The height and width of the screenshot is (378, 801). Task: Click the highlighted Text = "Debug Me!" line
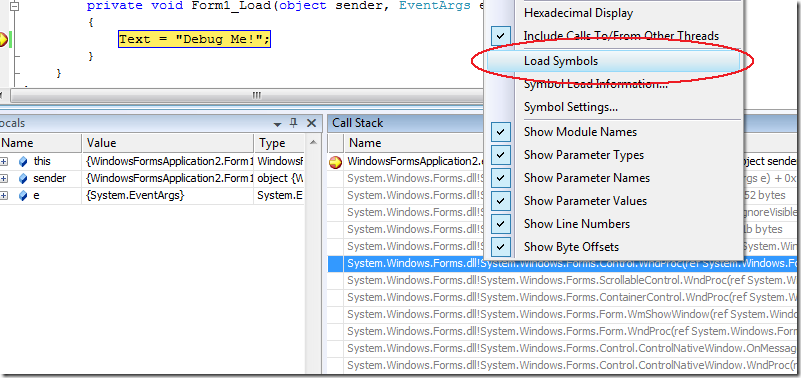195,39
